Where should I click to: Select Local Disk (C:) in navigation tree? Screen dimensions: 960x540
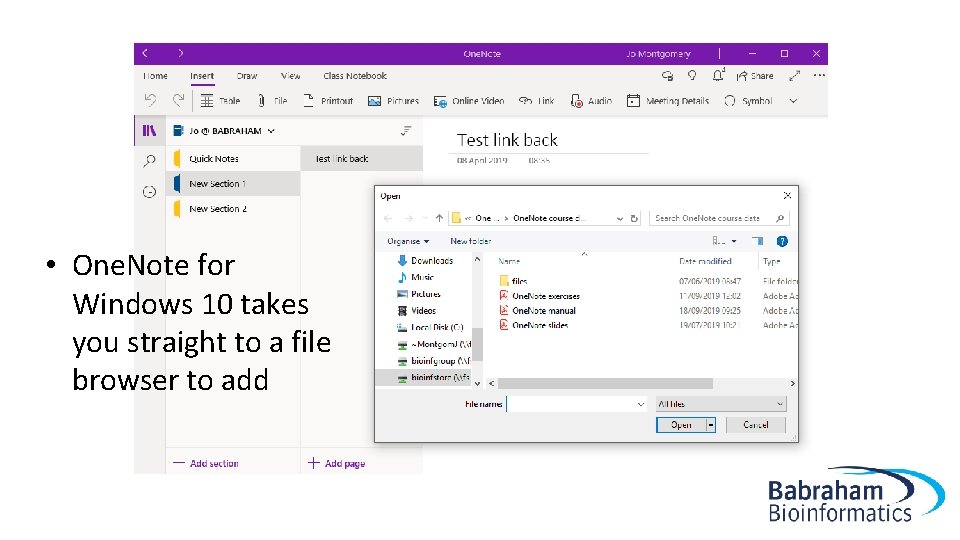430,328
